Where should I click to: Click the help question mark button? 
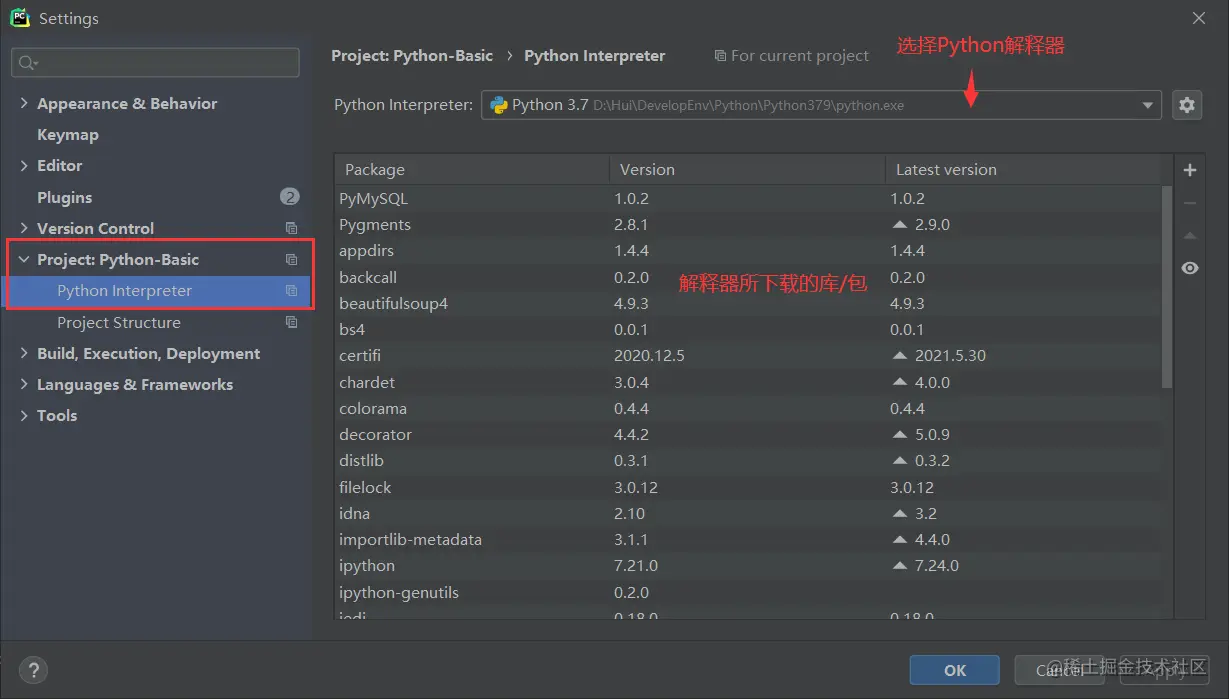pos(33,670)
